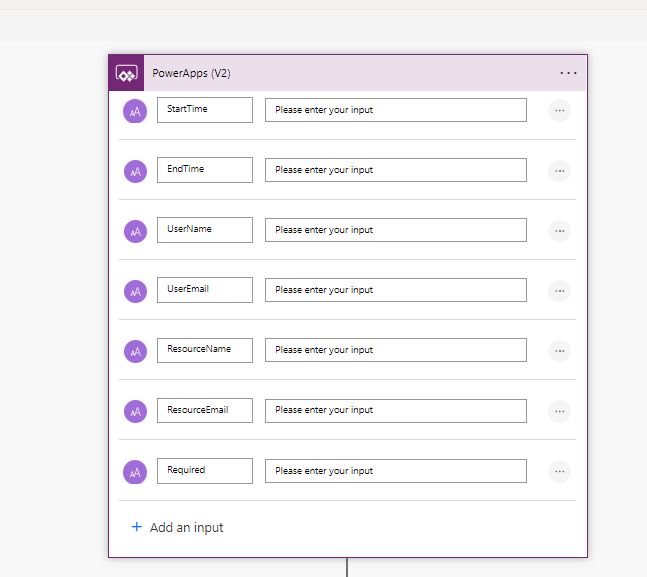Click the text type icon beside UserEmail
647x577 pixels.
click(135, 291)
